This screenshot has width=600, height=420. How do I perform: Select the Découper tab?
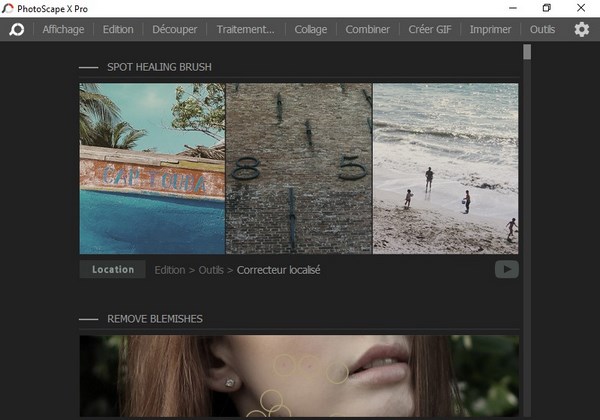click(175, 29)
